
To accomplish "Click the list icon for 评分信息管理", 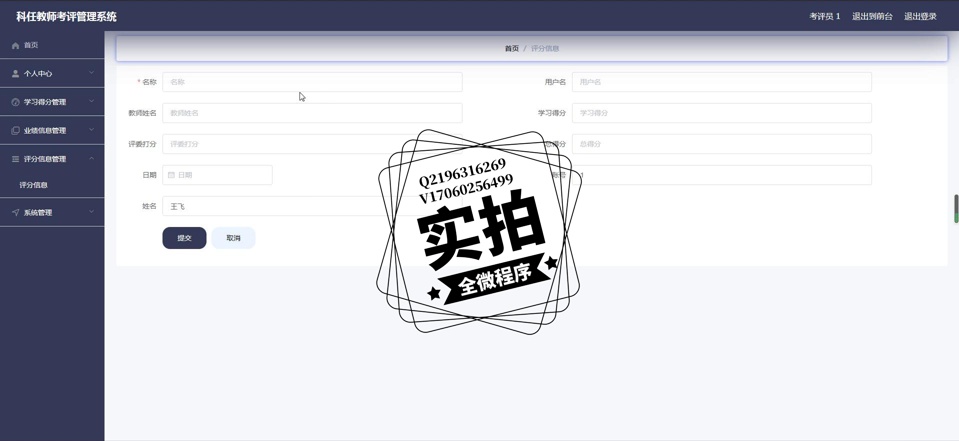I will coord(15,159).
